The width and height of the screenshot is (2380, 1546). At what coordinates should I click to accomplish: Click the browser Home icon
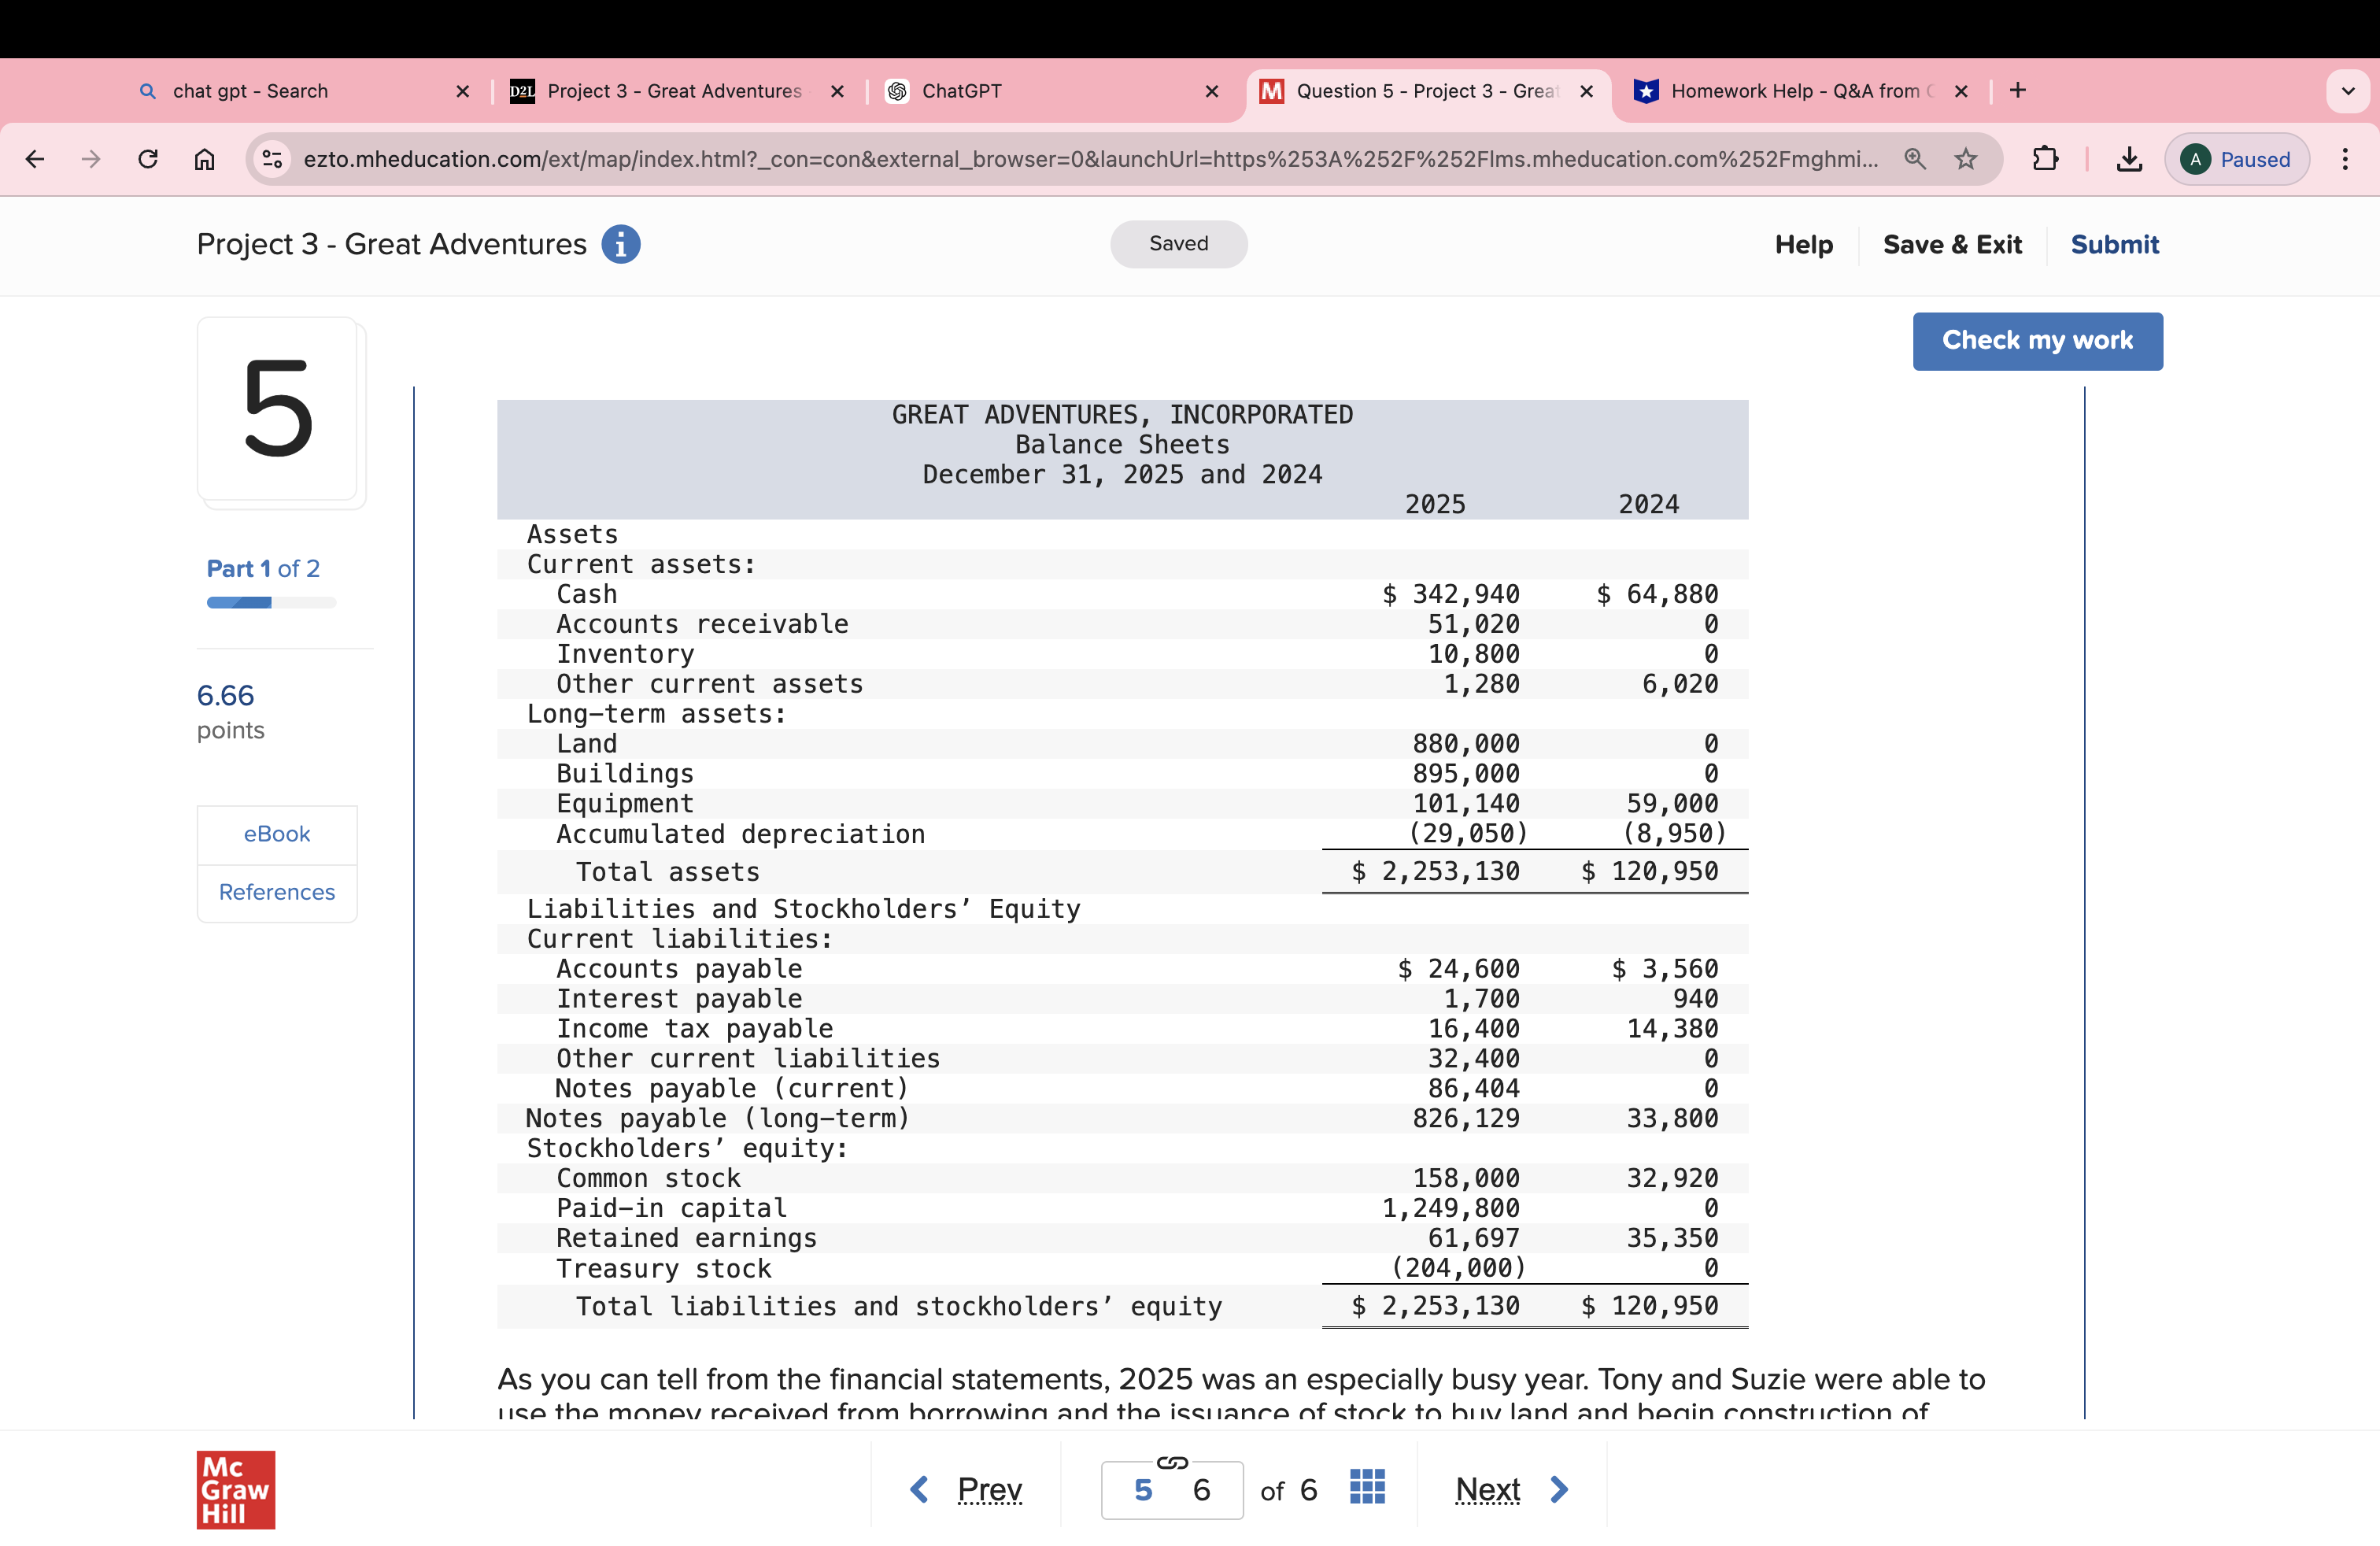tap(205, 159)
